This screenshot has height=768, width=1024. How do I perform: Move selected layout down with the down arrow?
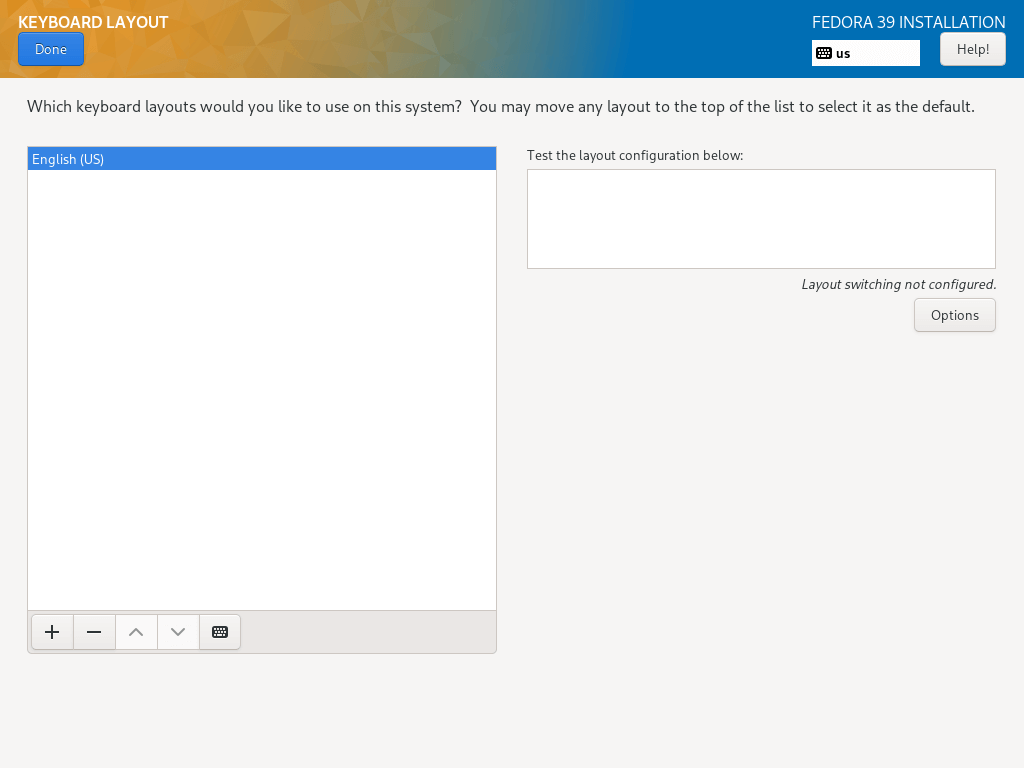point(178,632)
